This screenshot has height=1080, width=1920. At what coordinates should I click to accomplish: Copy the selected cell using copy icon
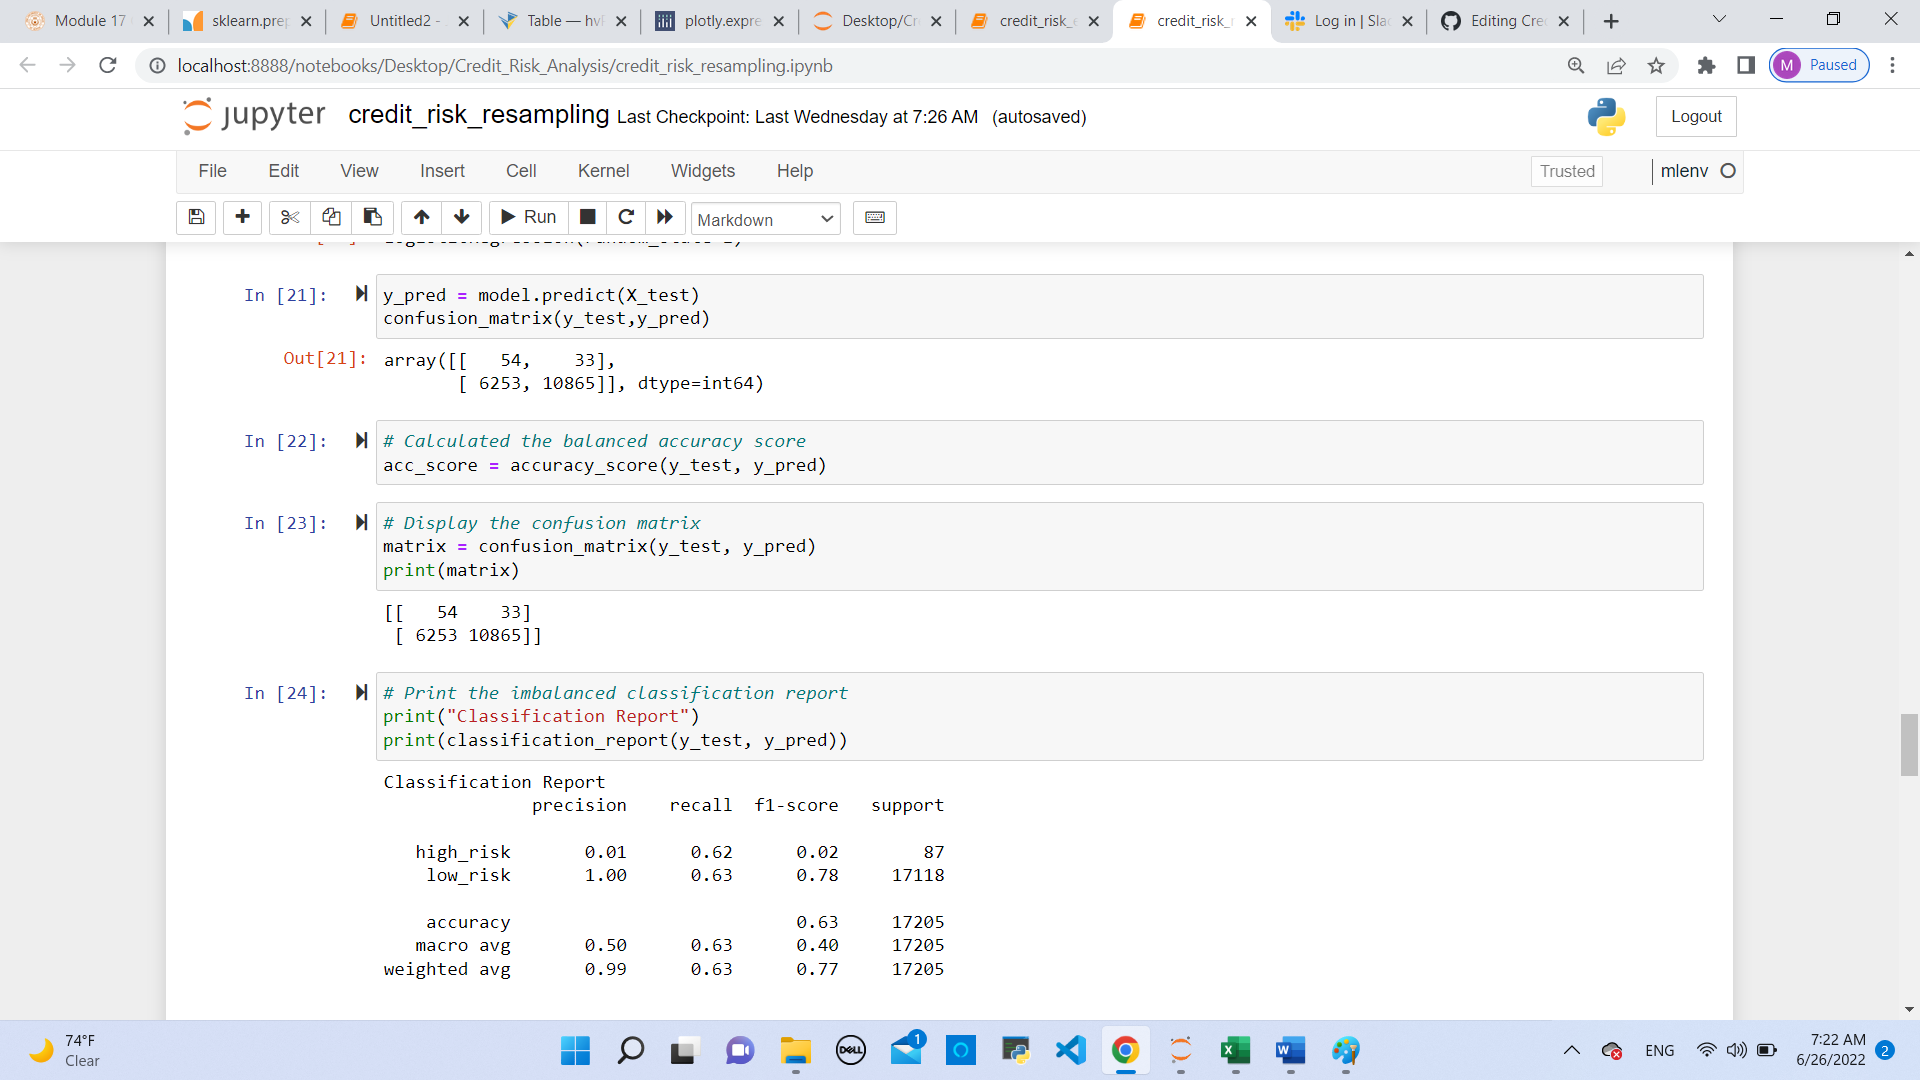pyautogui.click(x=331, y=217)
